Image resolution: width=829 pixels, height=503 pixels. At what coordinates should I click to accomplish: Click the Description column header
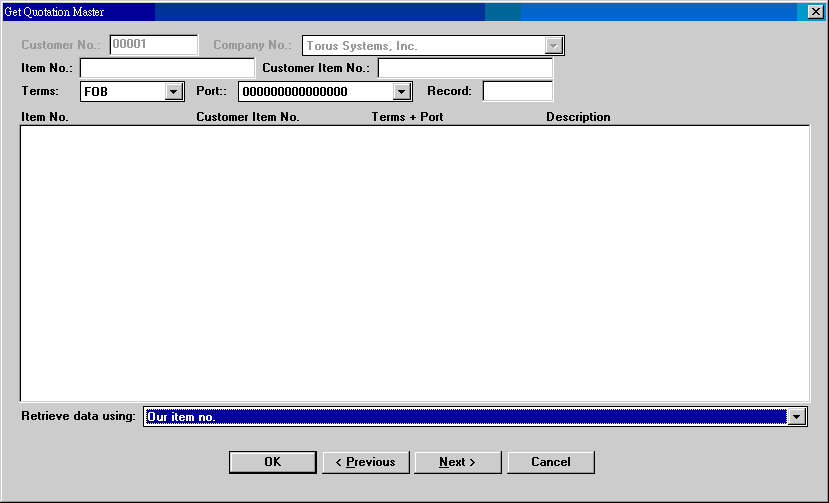tap(578, 117)
